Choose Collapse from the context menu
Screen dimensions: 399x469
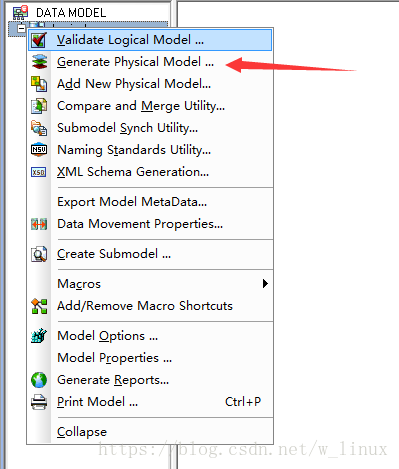(x=82, y=432)
